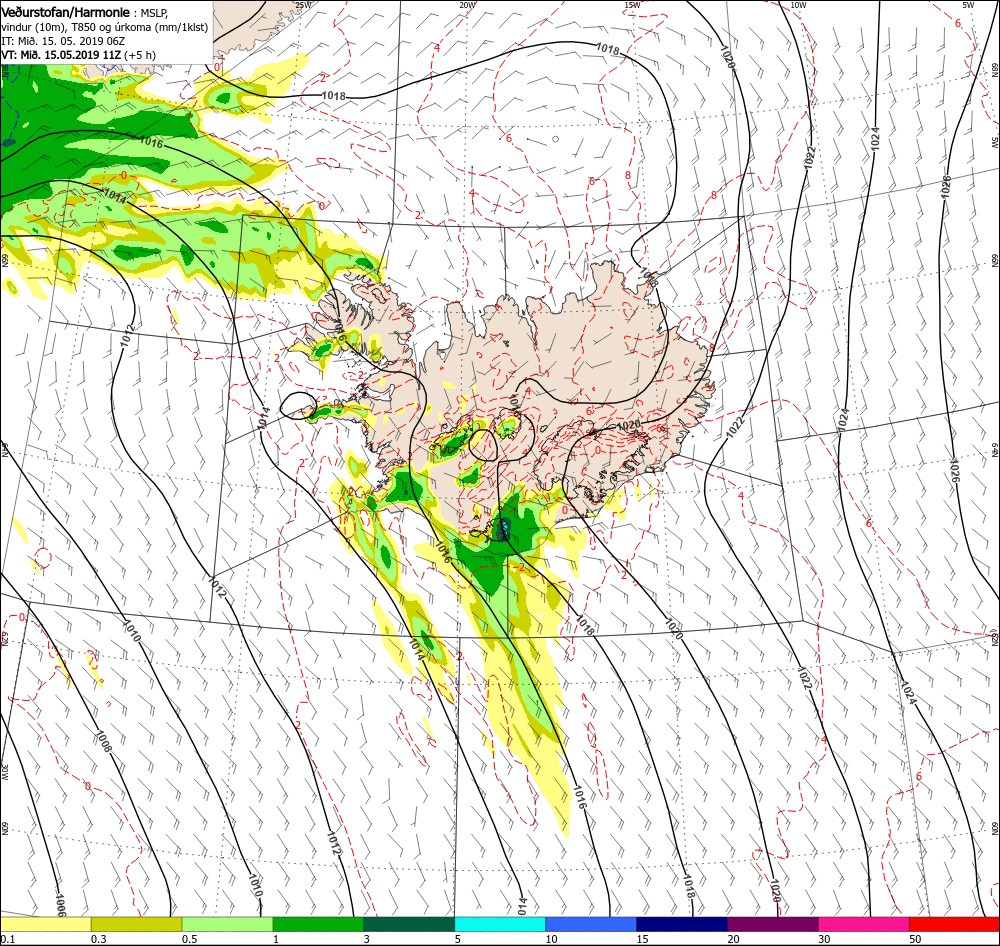Click the 'IT: Mið. 15. 05. 2019 06Z' line
This screenshot has width=1000, height=946.
pyautogui.click(x=63, y=41)
